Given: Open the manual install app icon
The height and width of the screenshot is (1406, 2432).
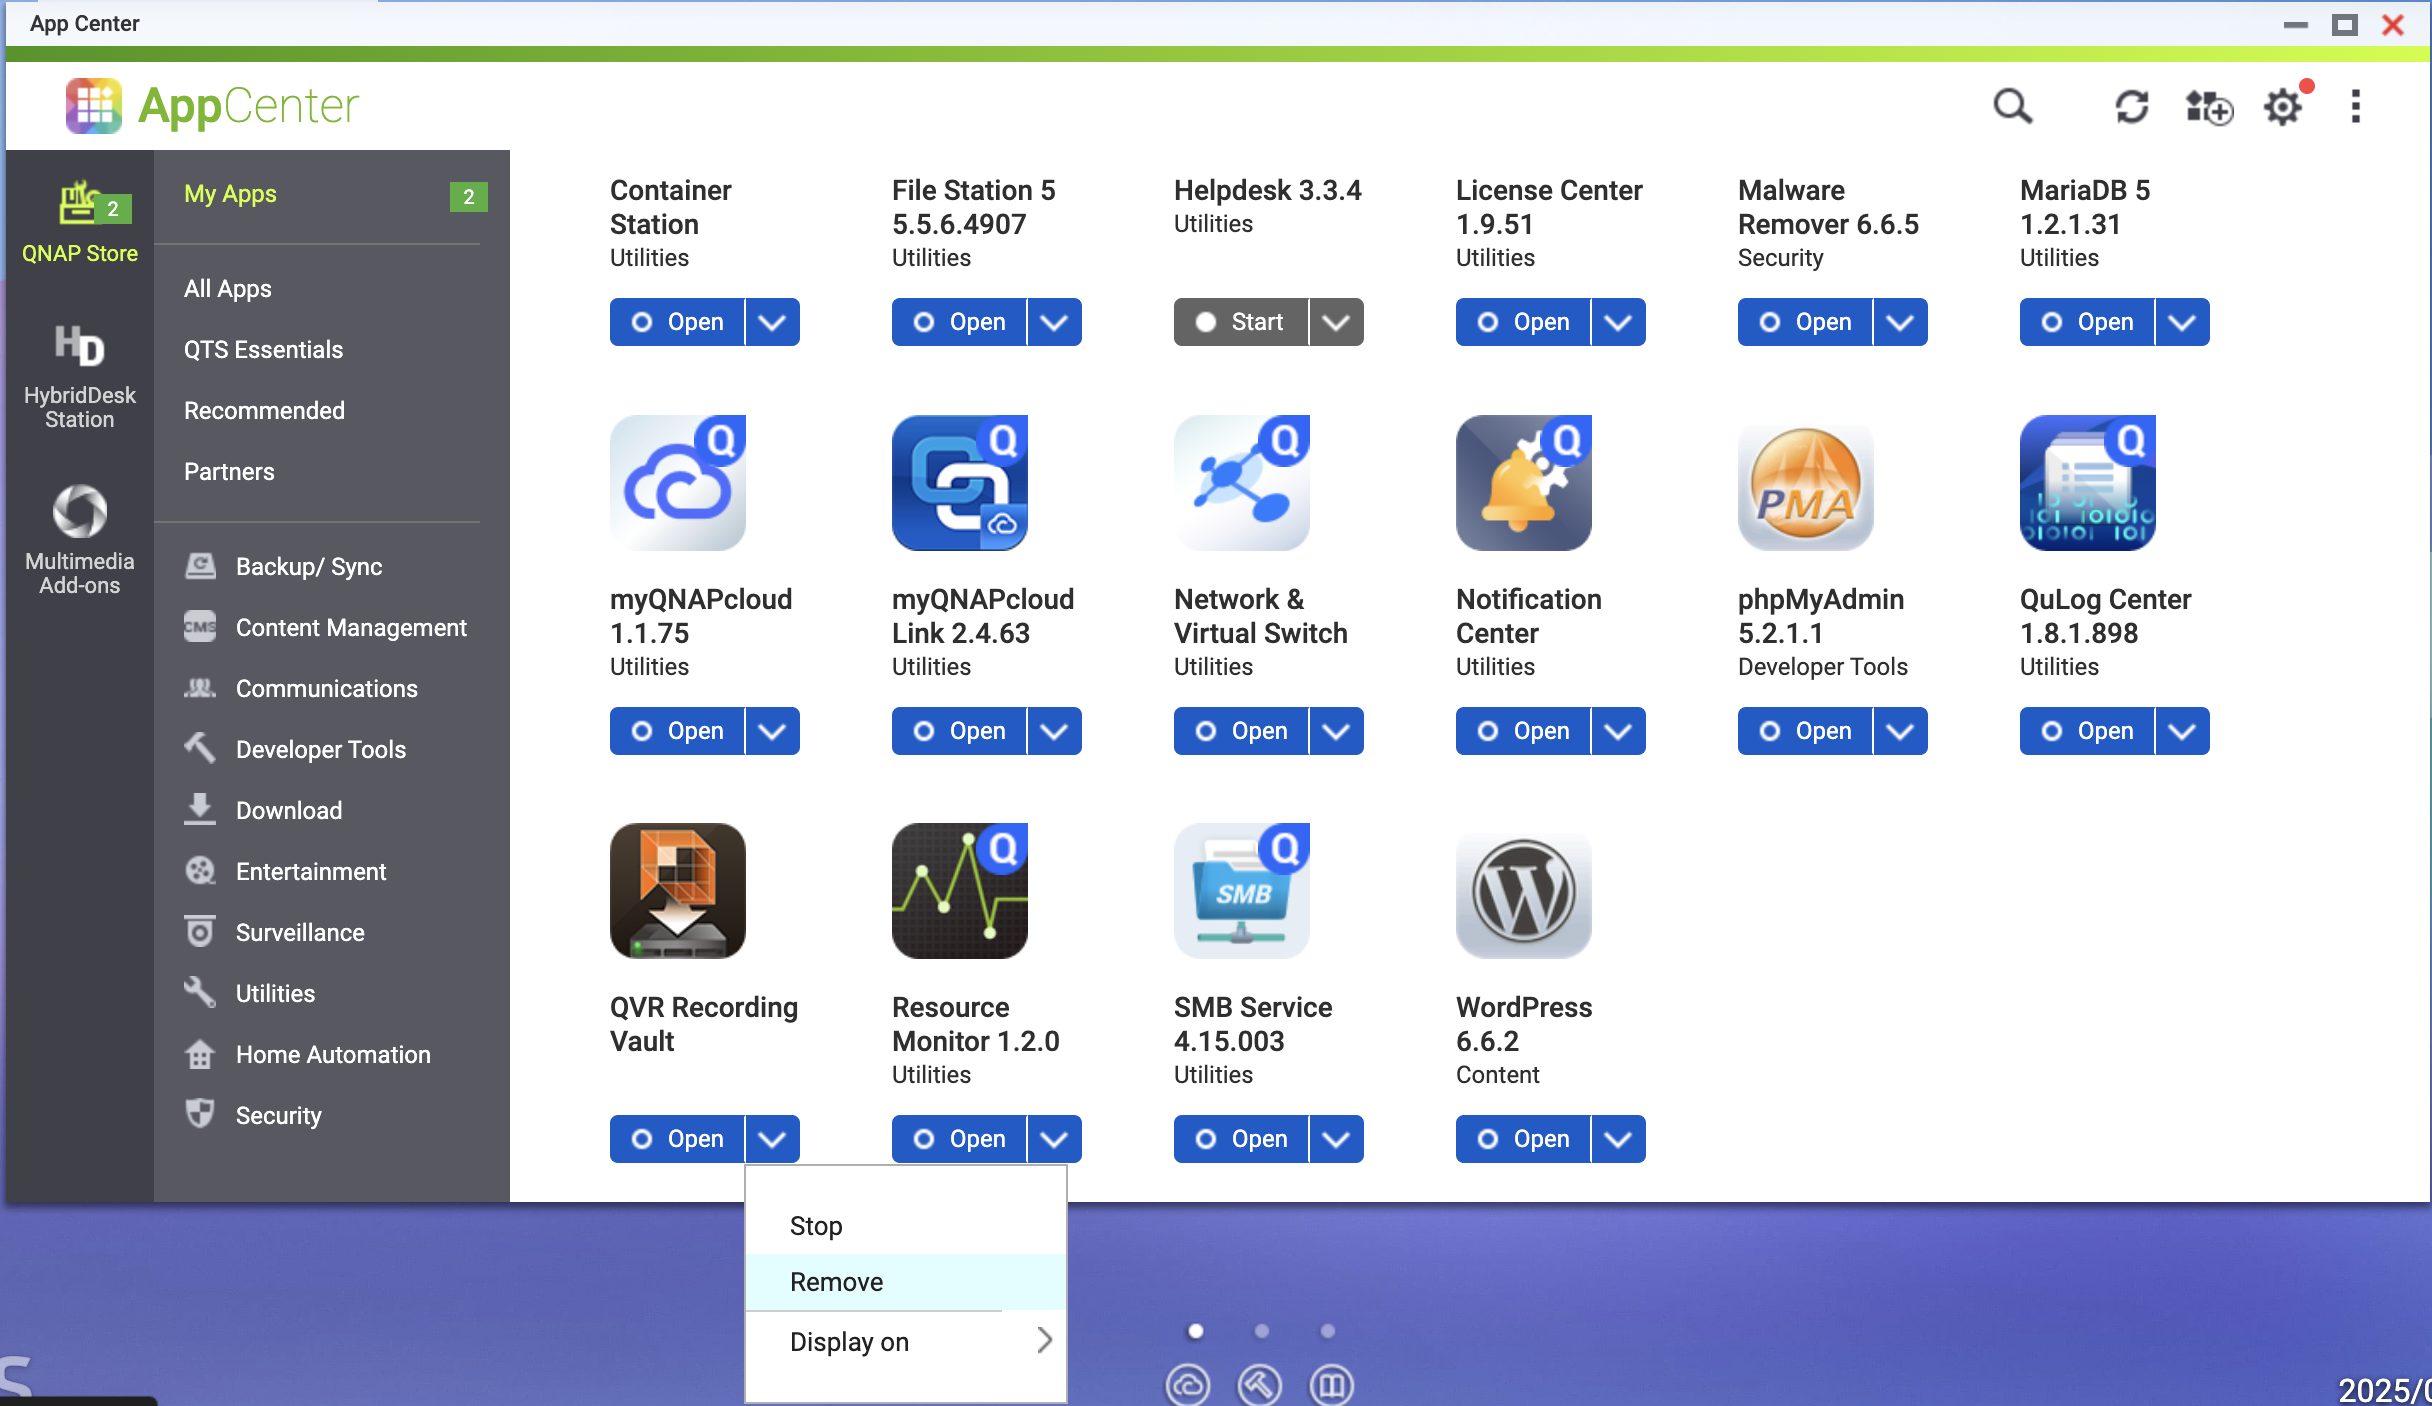Looking at the screenshot, I should [x=2208, y=106].
